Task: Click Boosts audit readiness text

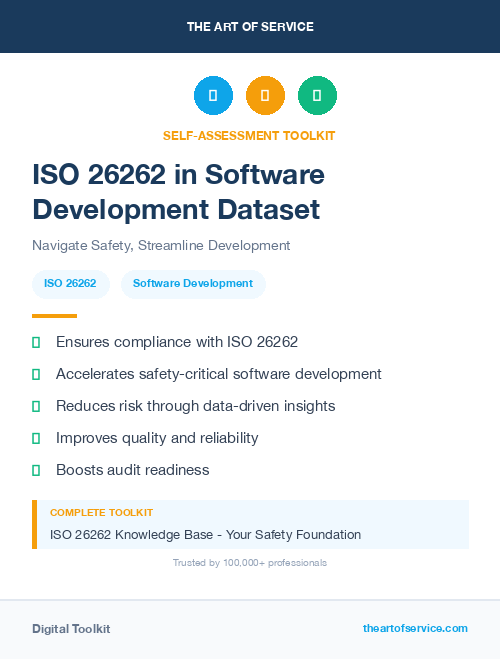Action: [x=133, y=470]
